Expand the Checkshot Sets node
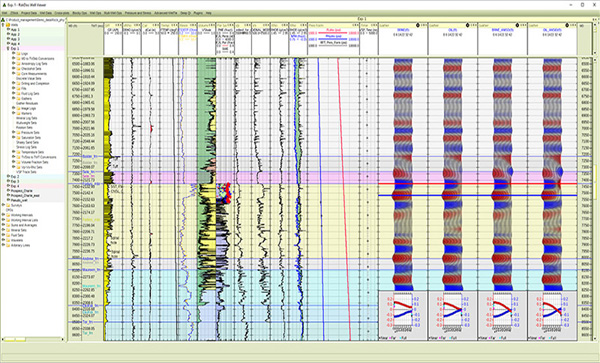This screenshot has width=600, height=363. point(14,69)
